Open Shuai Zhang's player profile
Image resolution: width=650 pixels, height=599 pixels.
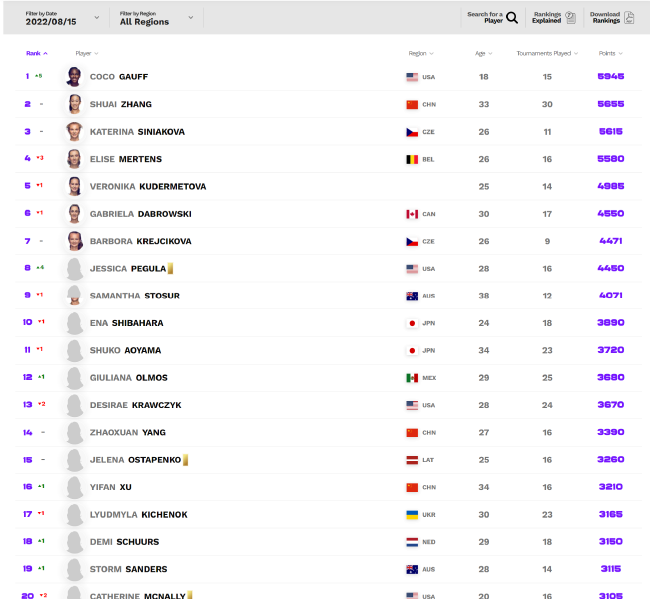tap(121, 104)
